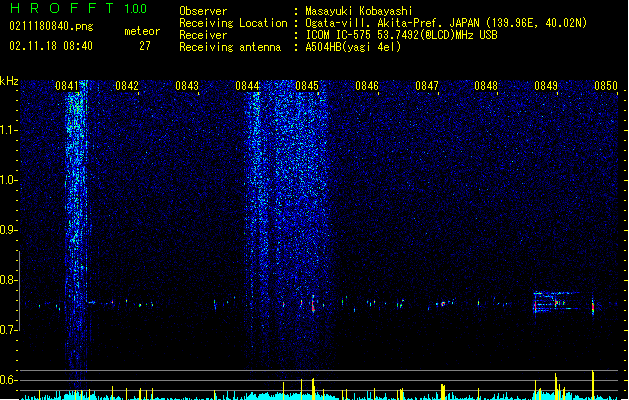Click the kHz unit label
Screen dimensions: 629x400
[9, 81]
